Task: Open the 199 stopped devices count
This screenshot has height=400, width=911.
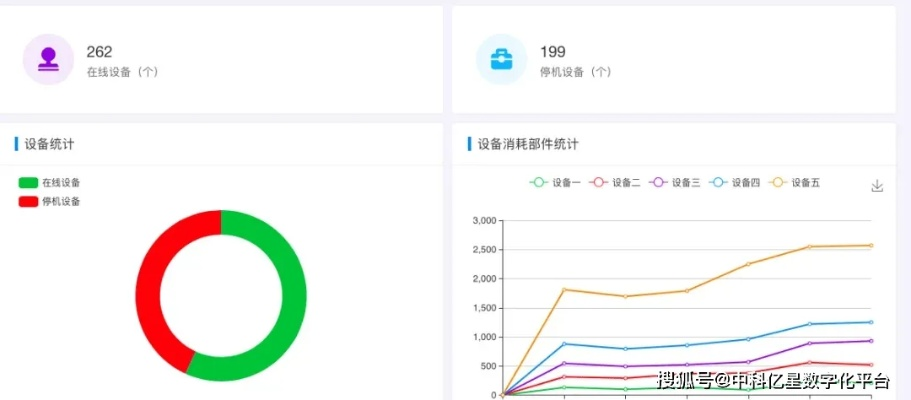Action: (x=552, y=52)
